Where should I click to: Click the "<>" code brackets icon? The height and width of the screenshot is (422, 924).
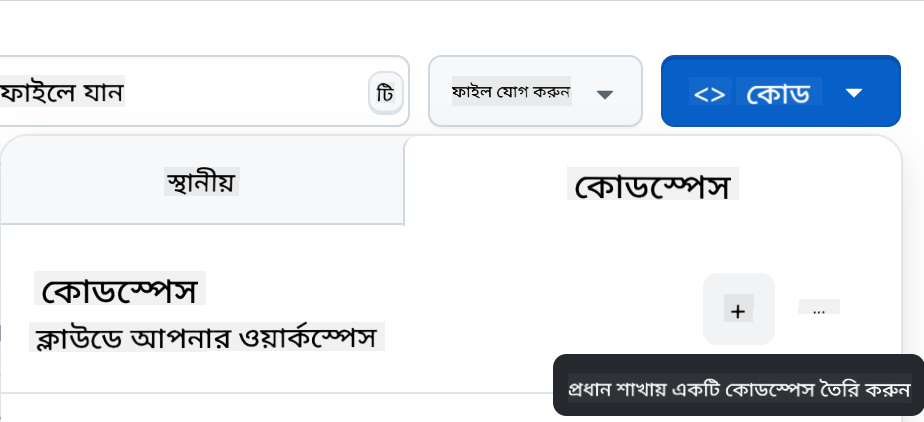709,93
